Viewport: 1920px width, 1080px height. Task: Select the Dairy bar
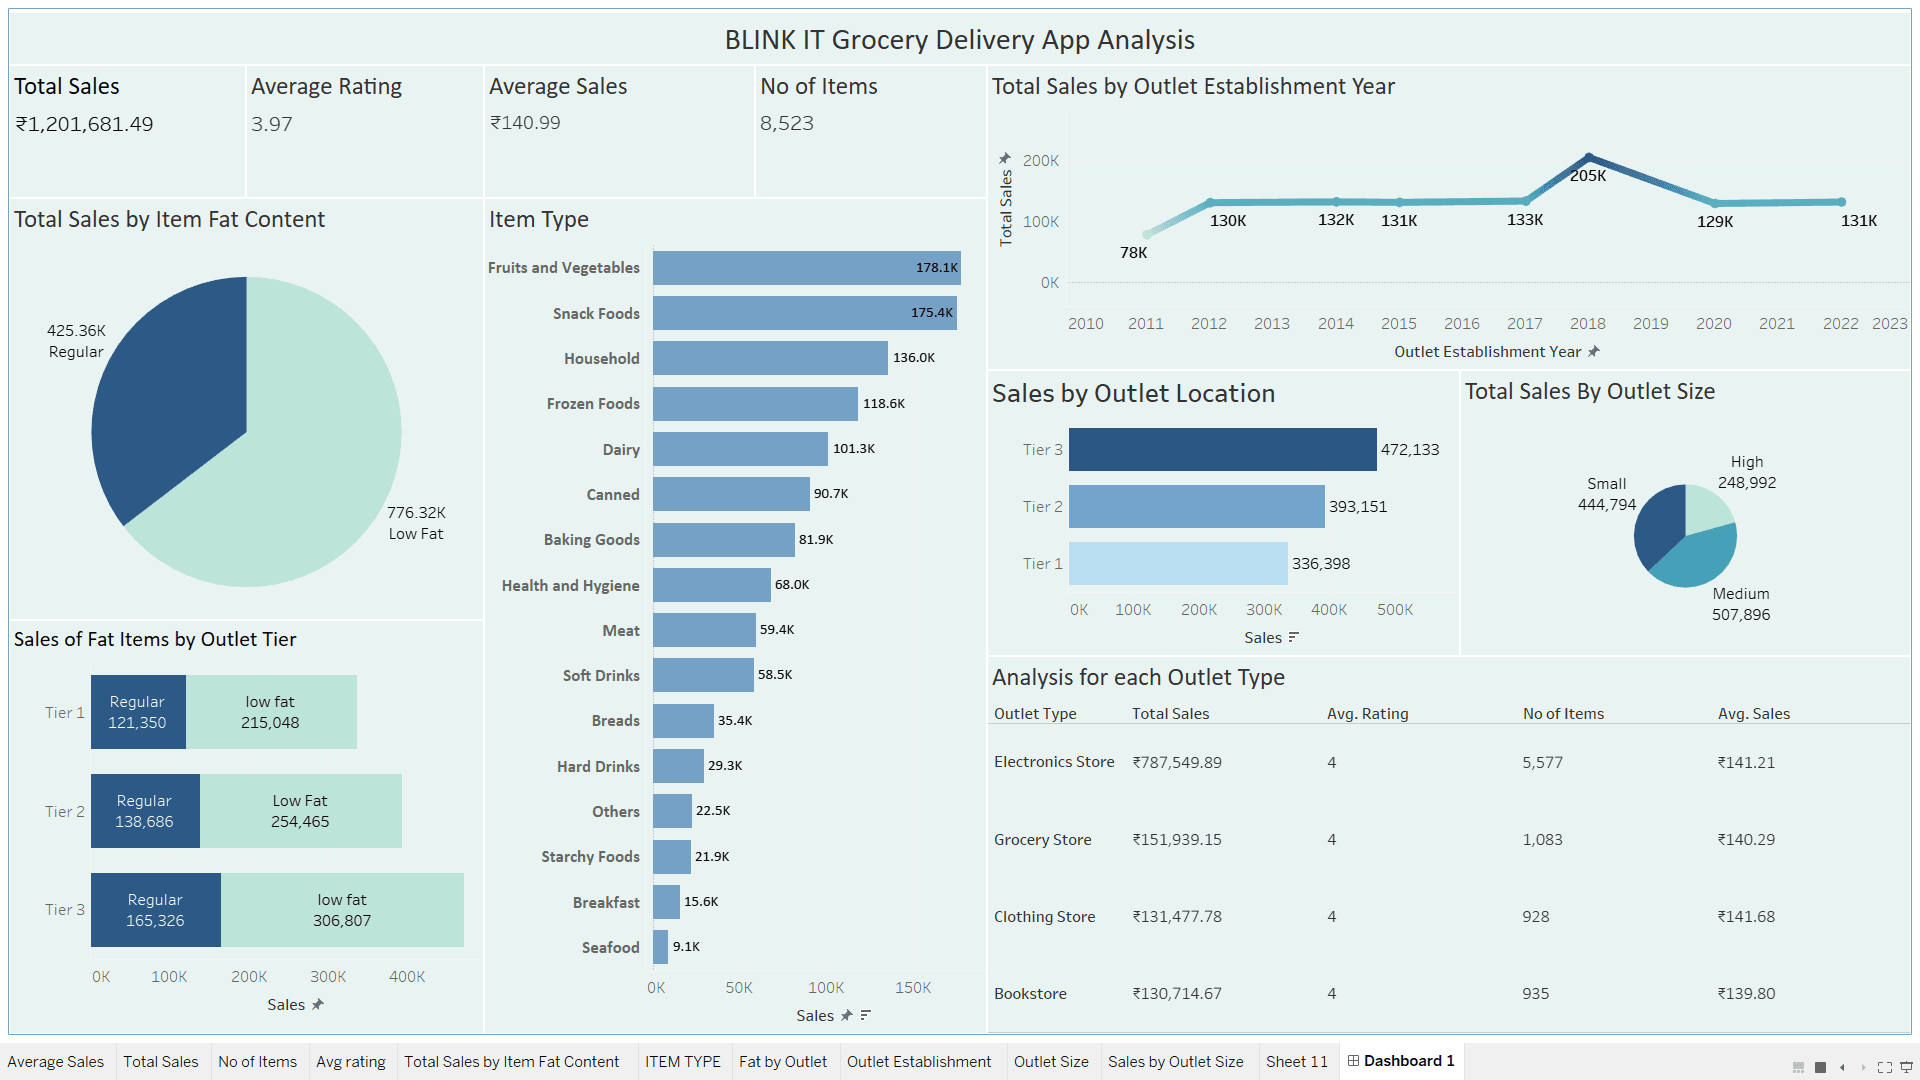coord(741,449)
